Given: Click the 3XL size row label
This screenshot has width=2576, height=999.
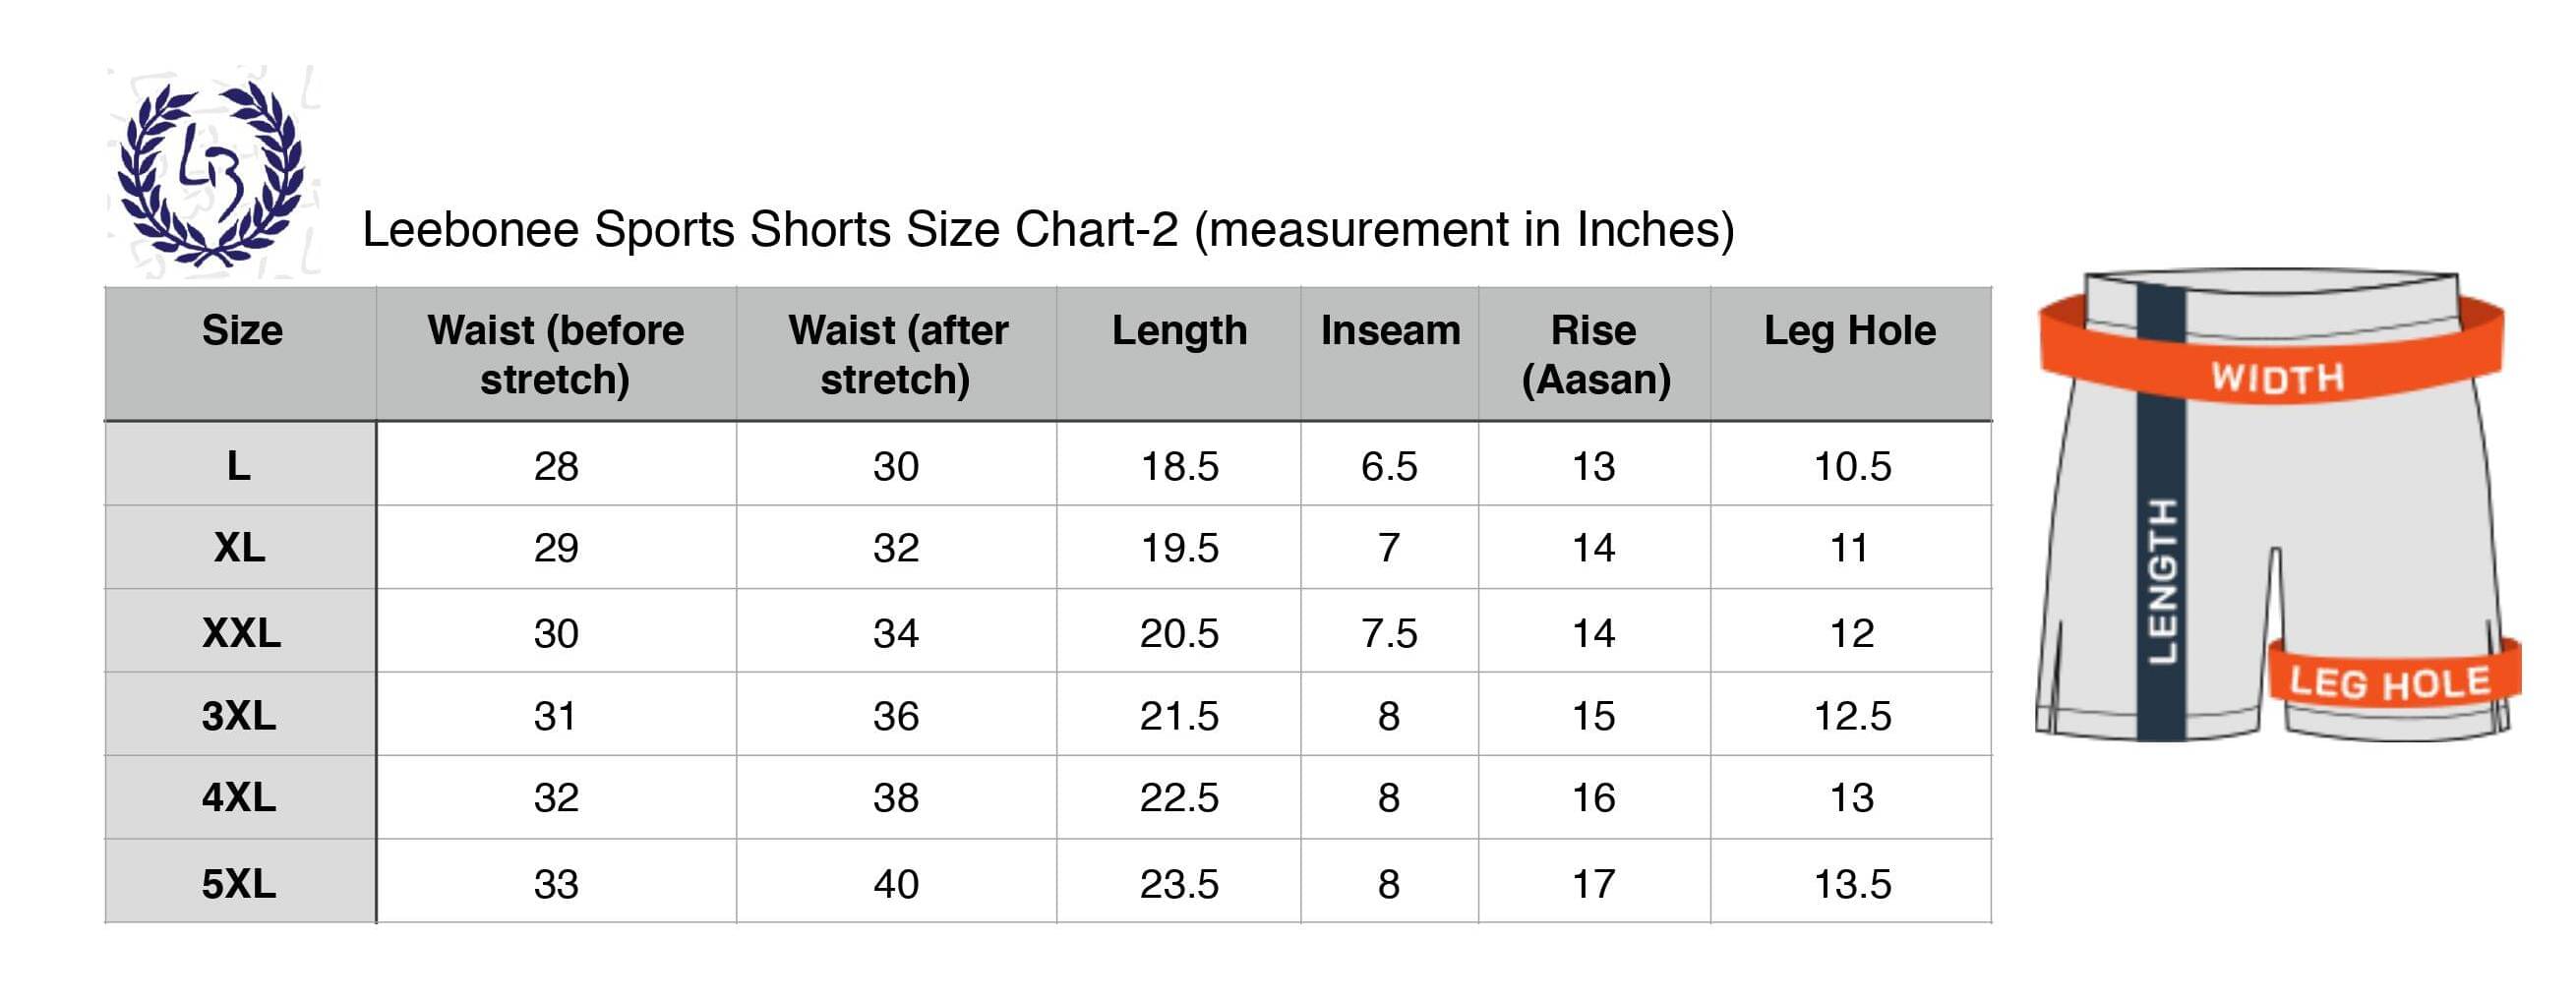Looking at the screenshot, I should coord(241,715).
